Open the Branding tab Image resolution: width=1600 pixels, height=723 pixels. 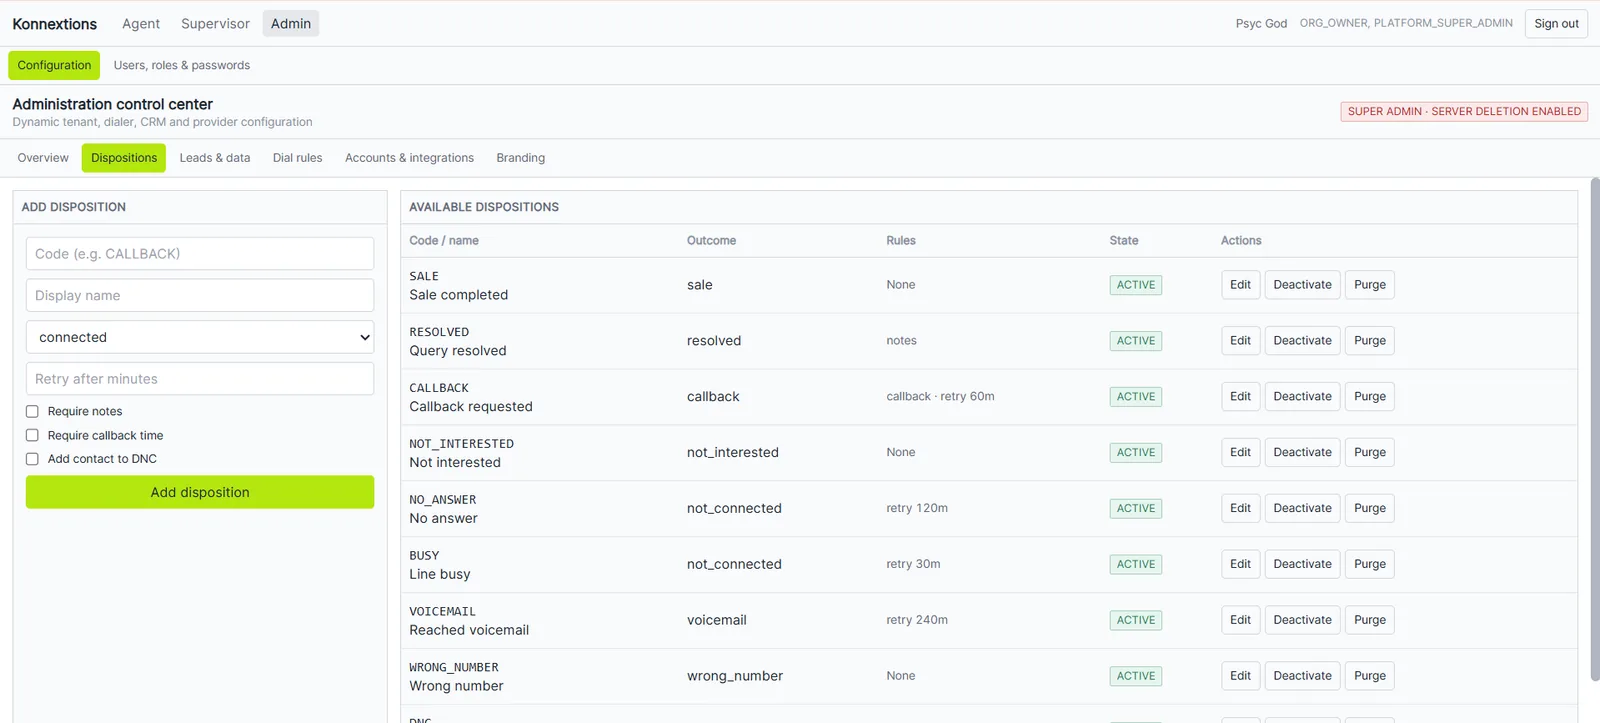pos(521,158)
